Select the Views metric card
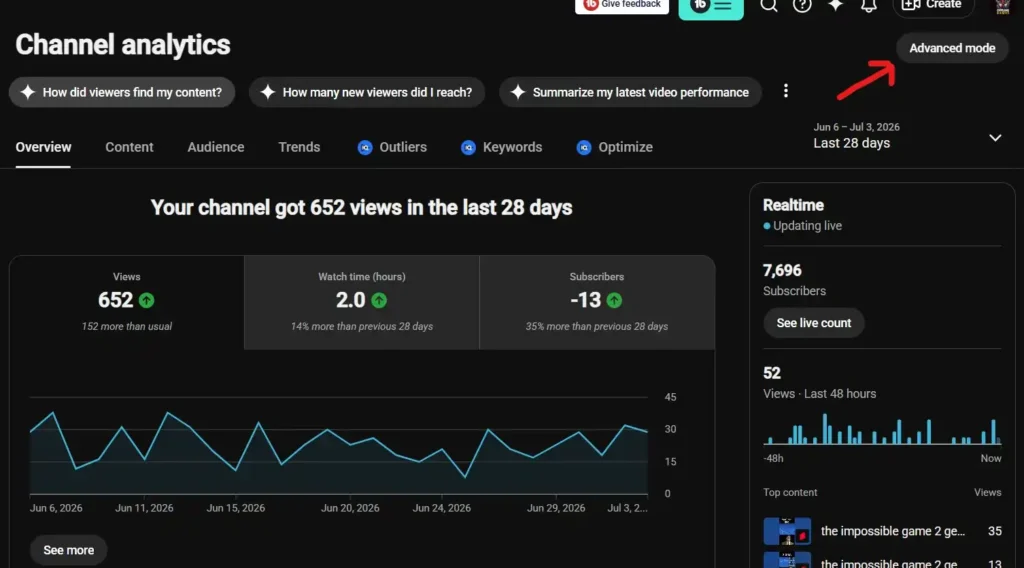 (127, 302)
